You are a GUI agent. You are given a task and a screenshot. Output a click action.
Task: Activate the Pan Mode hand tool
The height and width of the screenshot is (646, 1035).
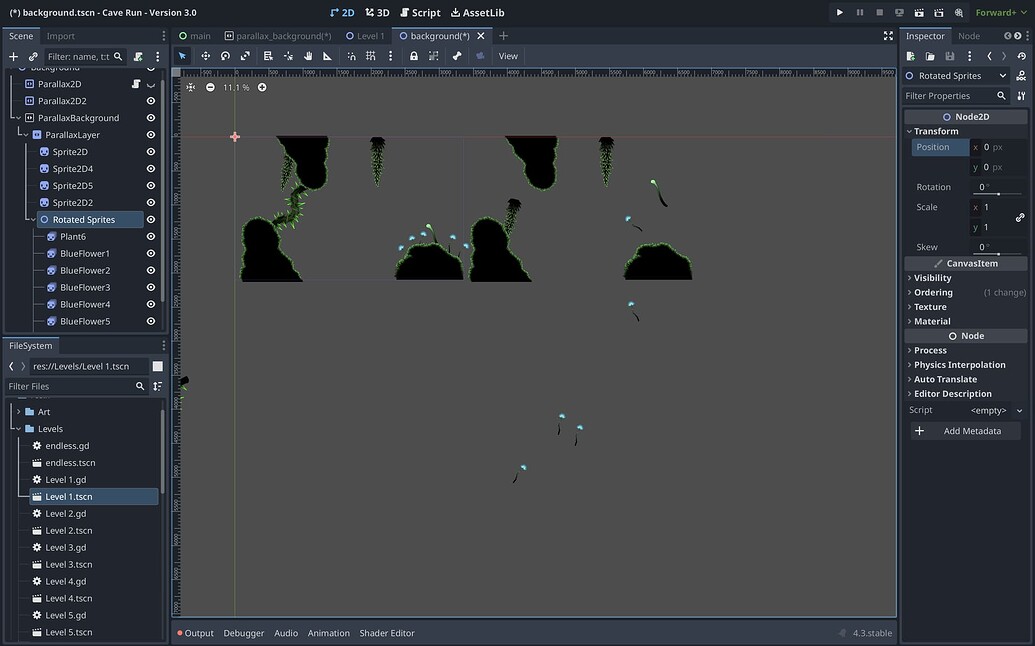[x=308, y=56]
